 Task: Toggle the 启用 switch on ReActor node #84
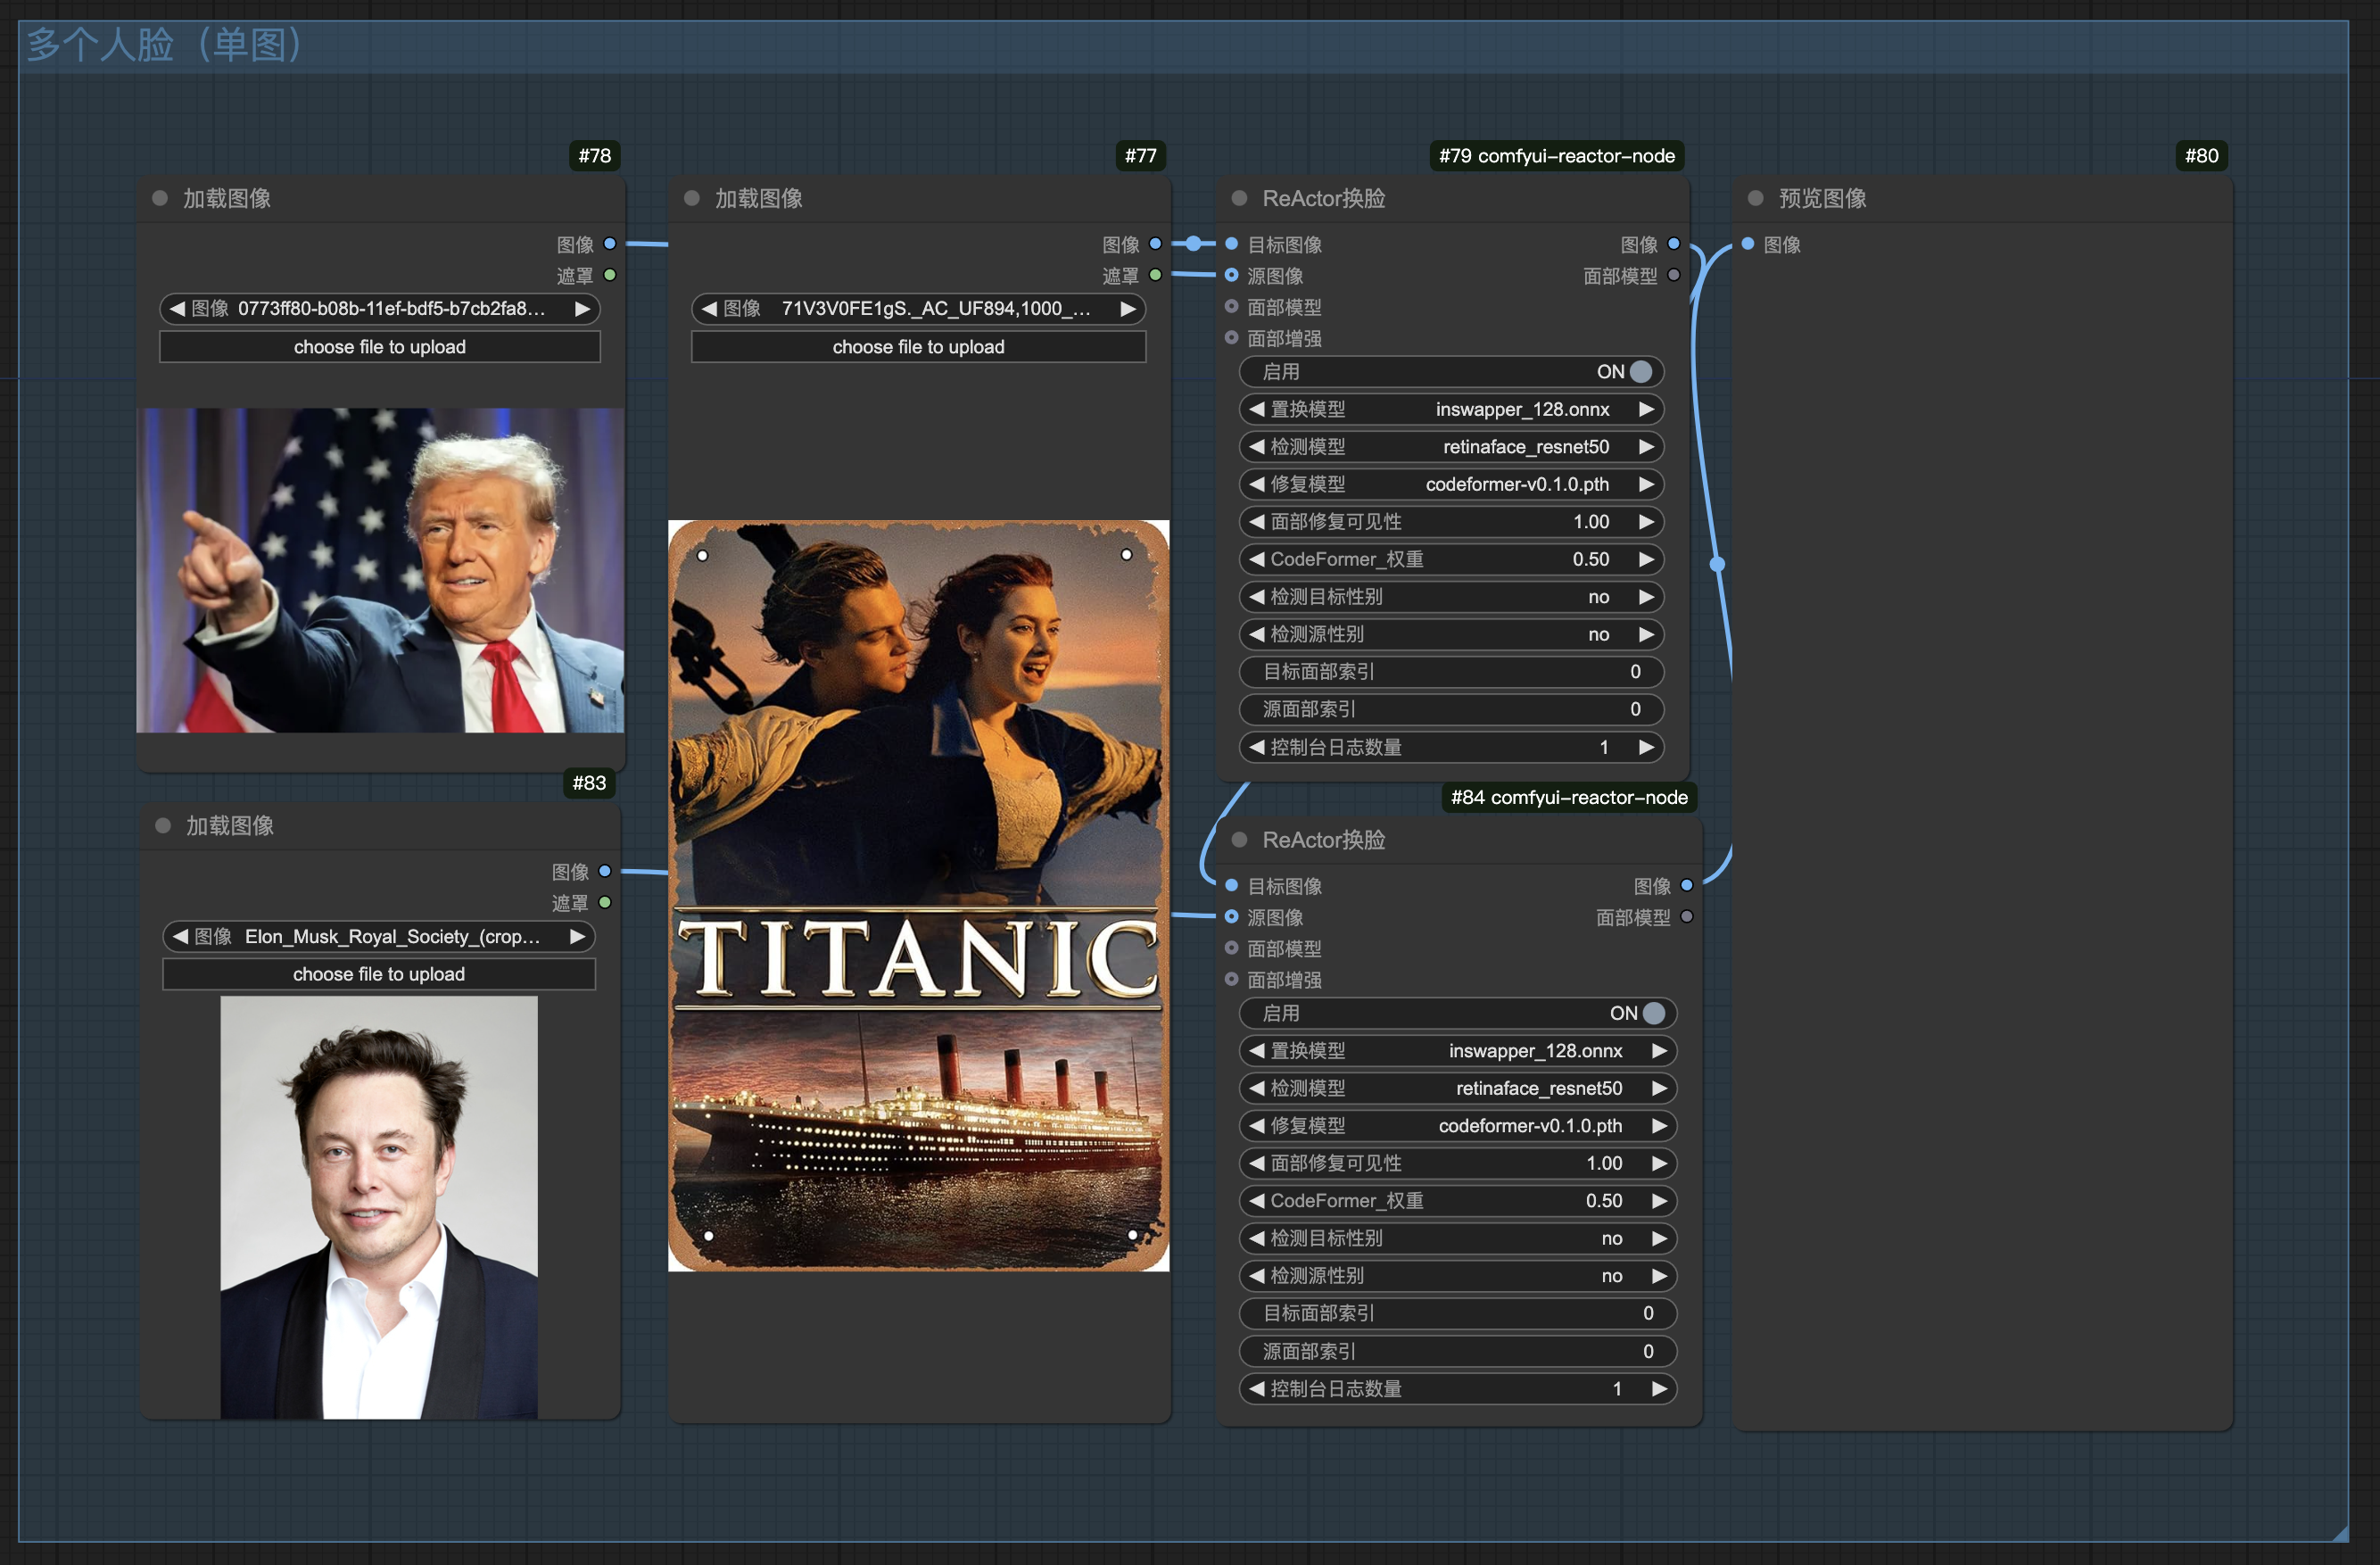coord(1653,1013)
